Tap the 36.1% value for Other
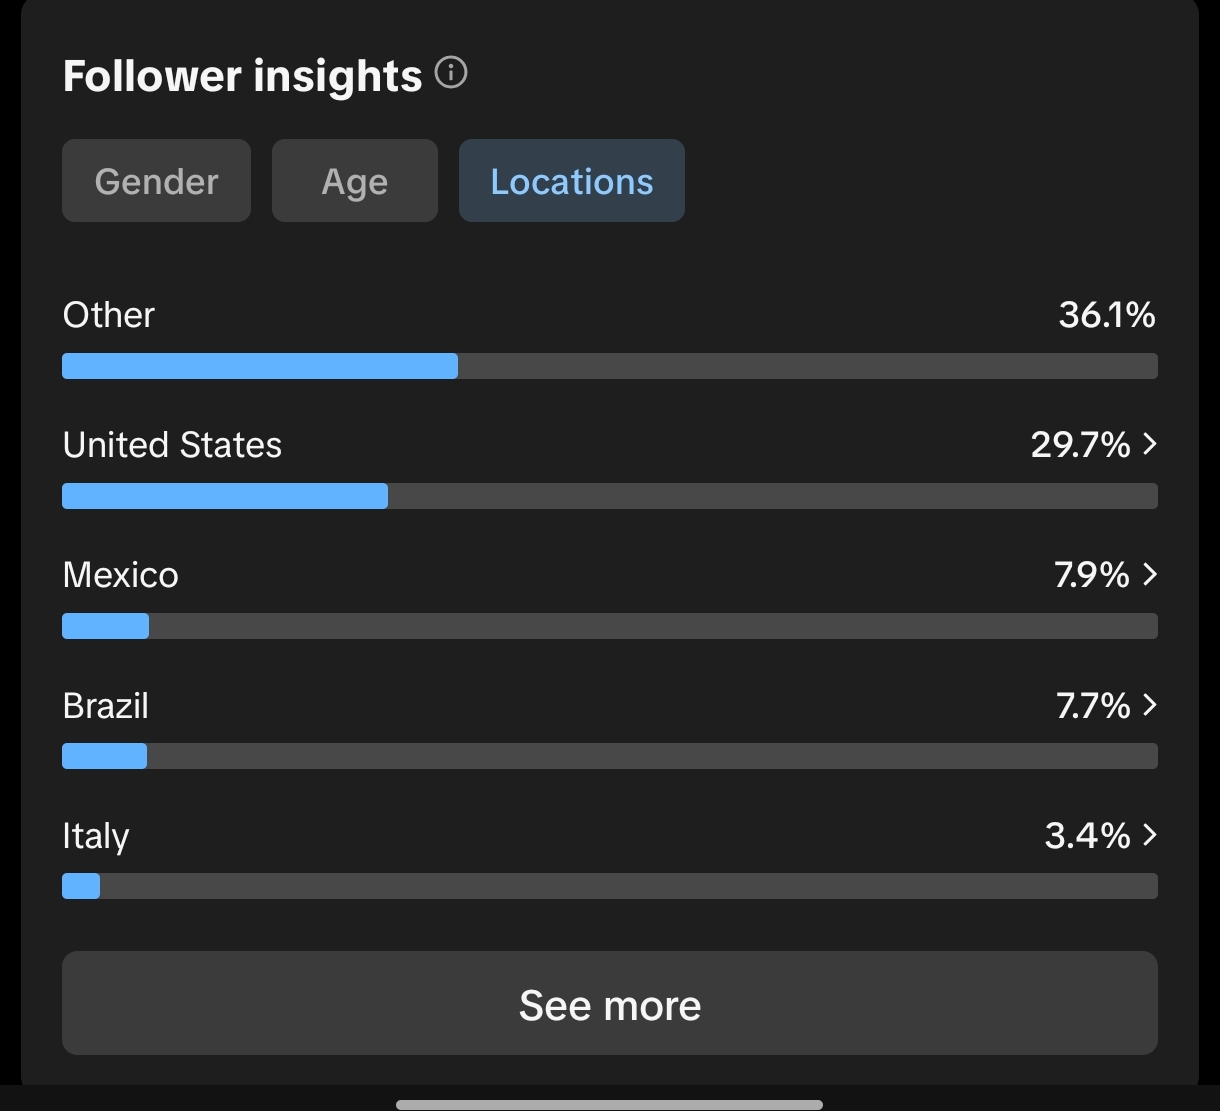 tap(1106, 315)
